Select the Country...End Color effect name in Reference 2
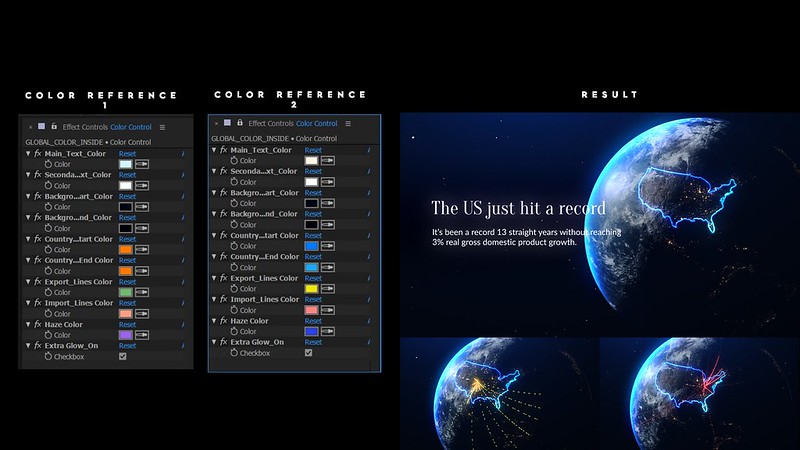Screen dimensions: 800x450 264,257
